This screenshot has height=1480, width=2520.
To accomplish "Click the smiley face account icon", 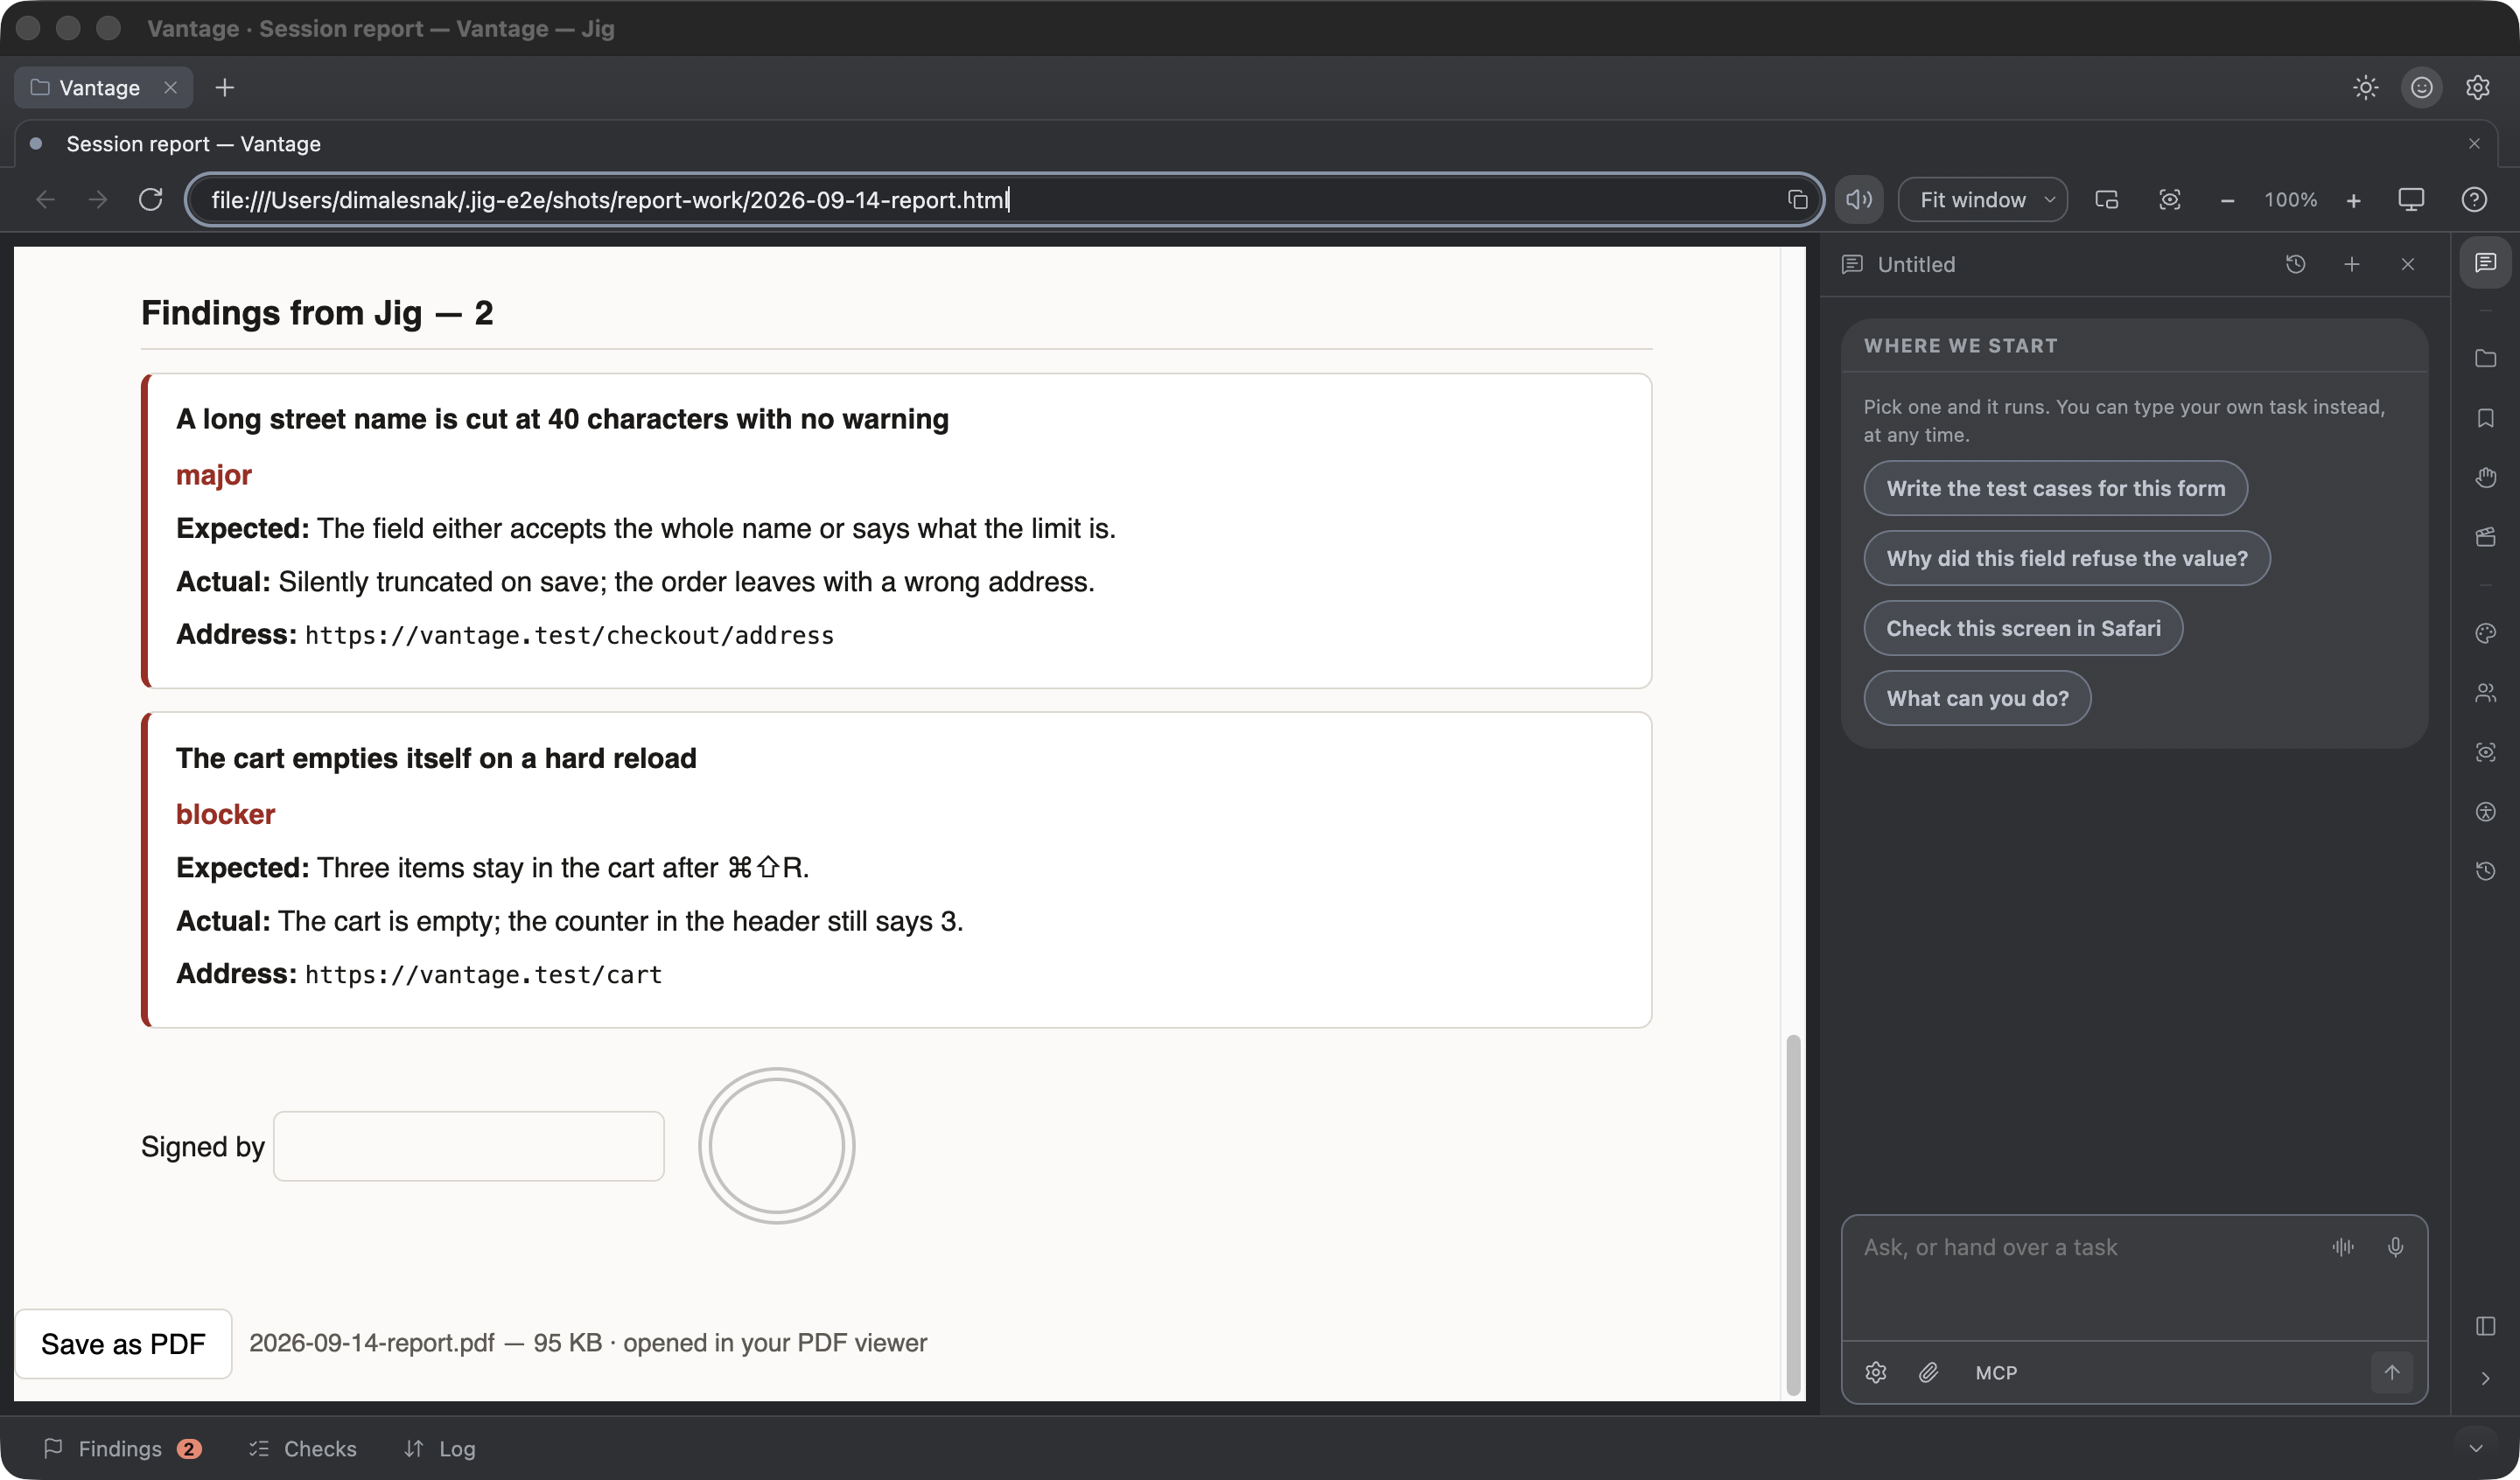I will (2421, 88).
